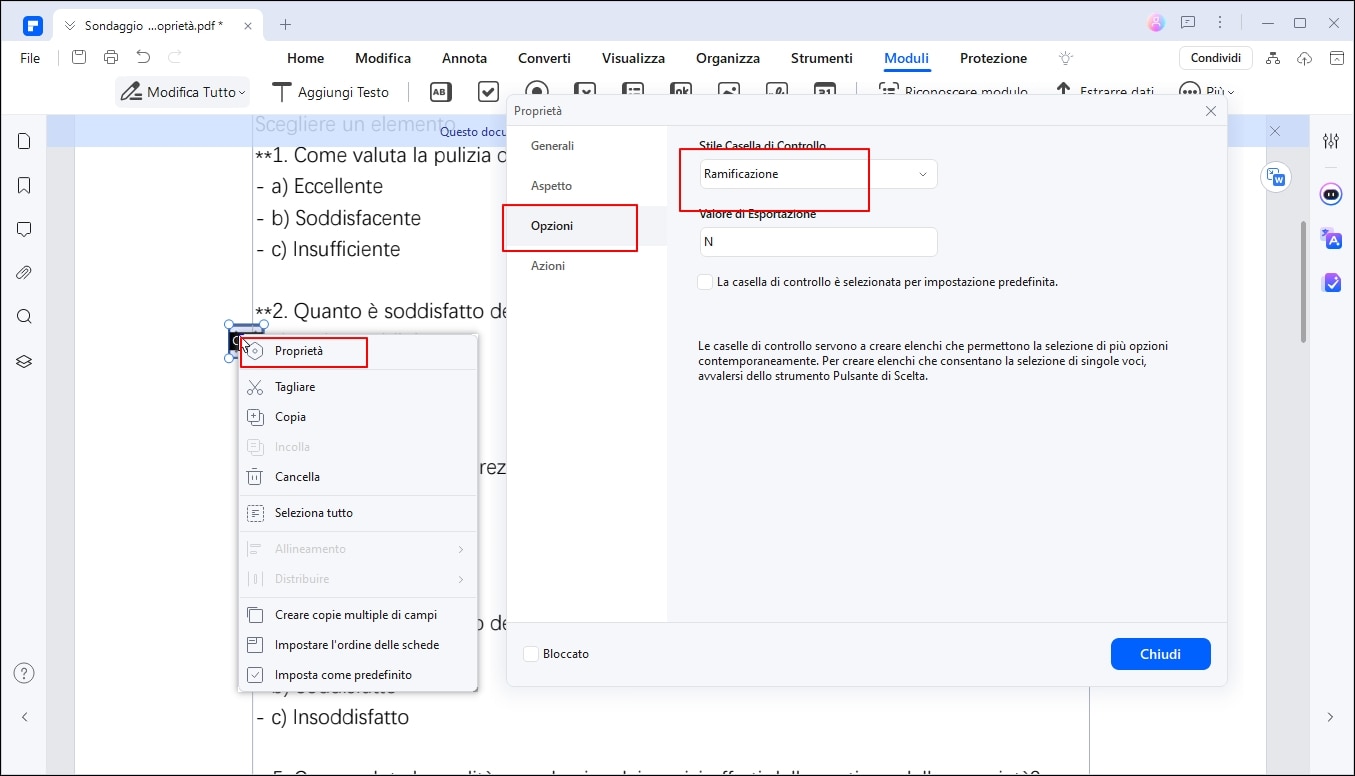Choose Impostare l'ordine delle schede
The height and width of the screenshot is (776, 1355).
[358, 645]
